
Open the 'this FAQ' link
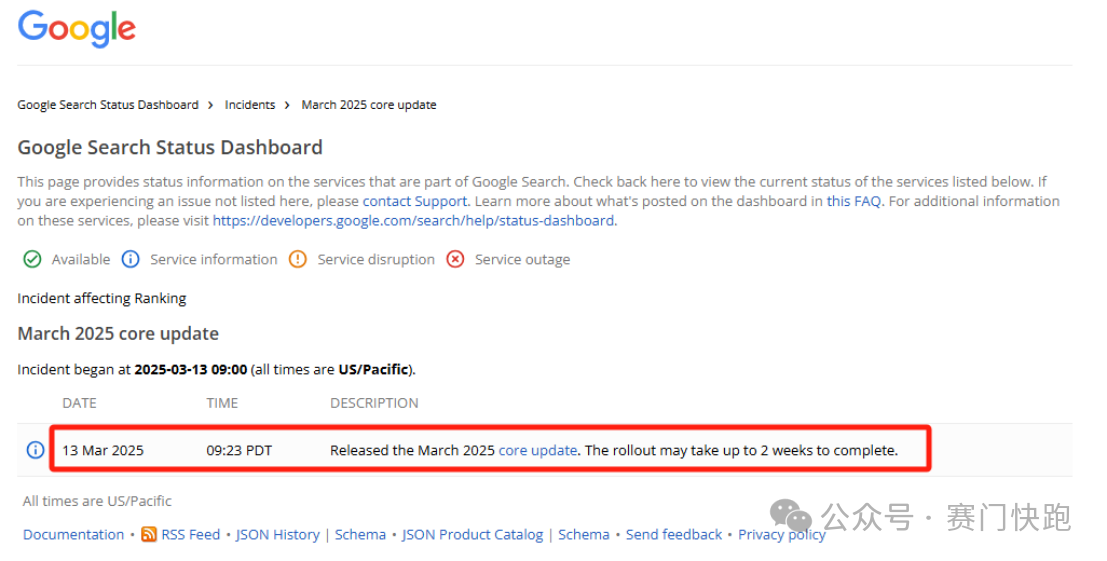(x=853, y=201)
